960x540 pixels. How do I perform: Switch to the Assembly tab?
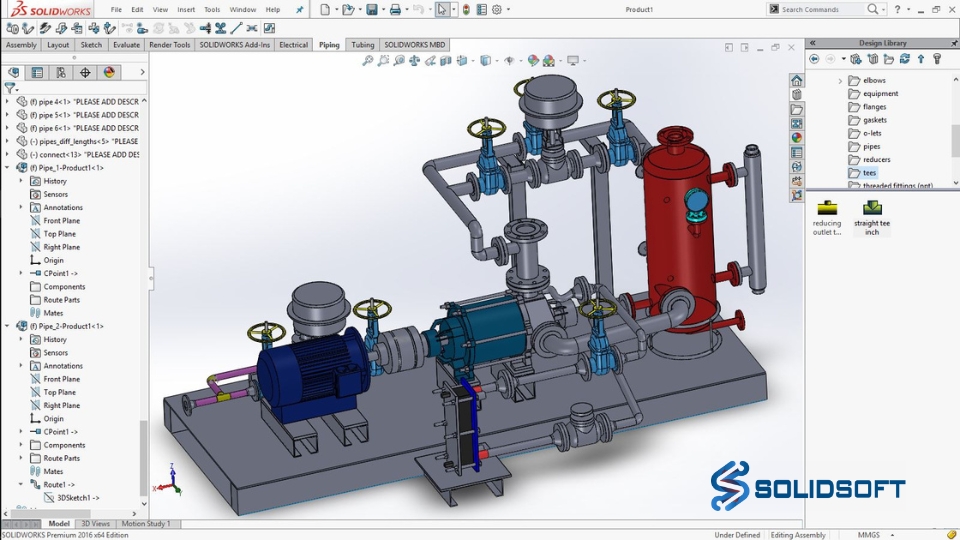click(x=21, y=45)
